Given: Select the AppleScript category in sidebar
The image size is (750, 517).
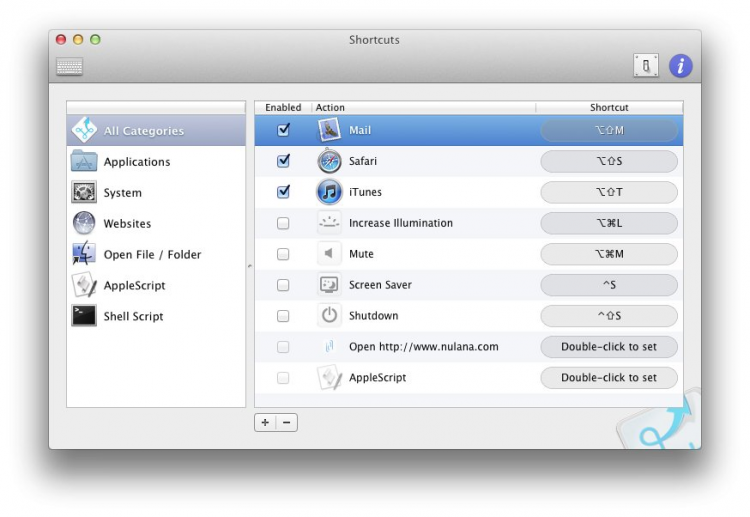Looking at the screenshot, I should pos(156,285).
